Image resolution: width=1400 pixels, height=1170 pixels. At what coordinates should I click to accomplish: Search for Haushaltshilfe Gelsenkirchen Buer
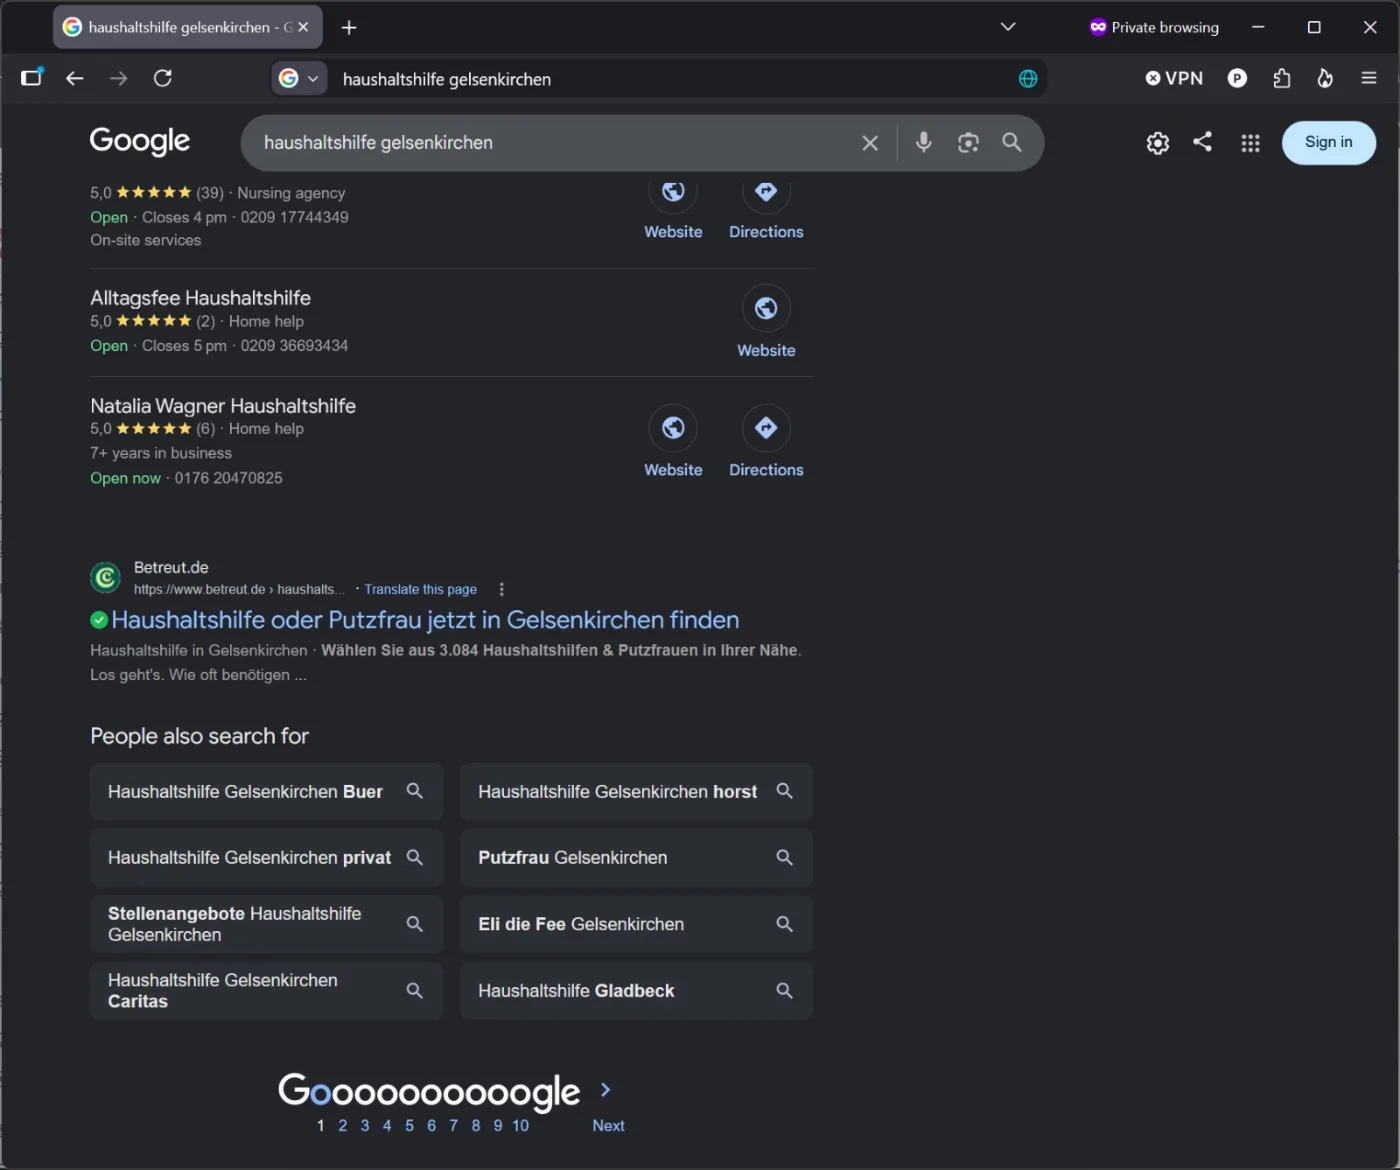tap(266, 792)
